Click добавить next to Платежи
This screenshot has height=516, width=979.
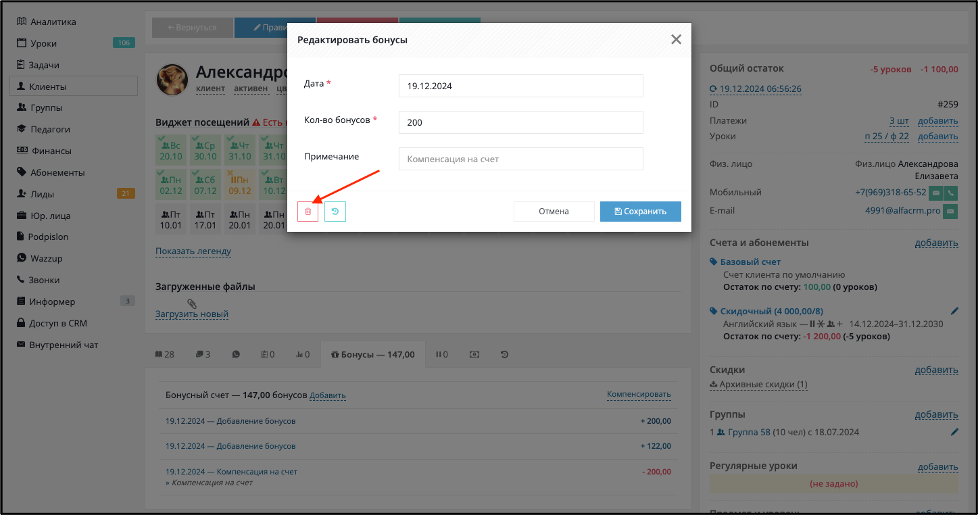coord(938,121)
